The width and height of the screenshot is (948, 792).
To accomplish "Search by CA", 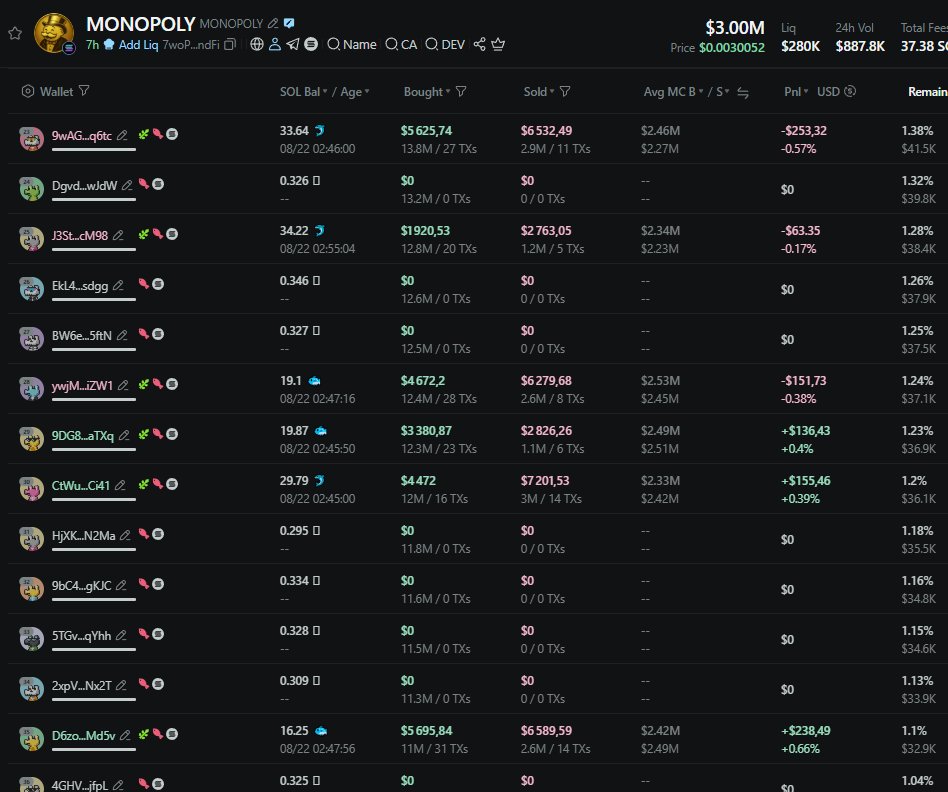I will tap(401, 45).
